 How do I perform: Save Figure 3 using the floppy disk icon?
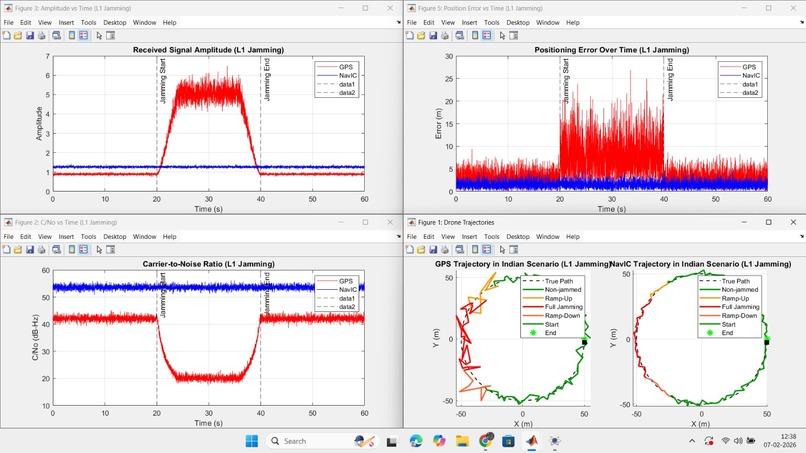tap(30, 35)
